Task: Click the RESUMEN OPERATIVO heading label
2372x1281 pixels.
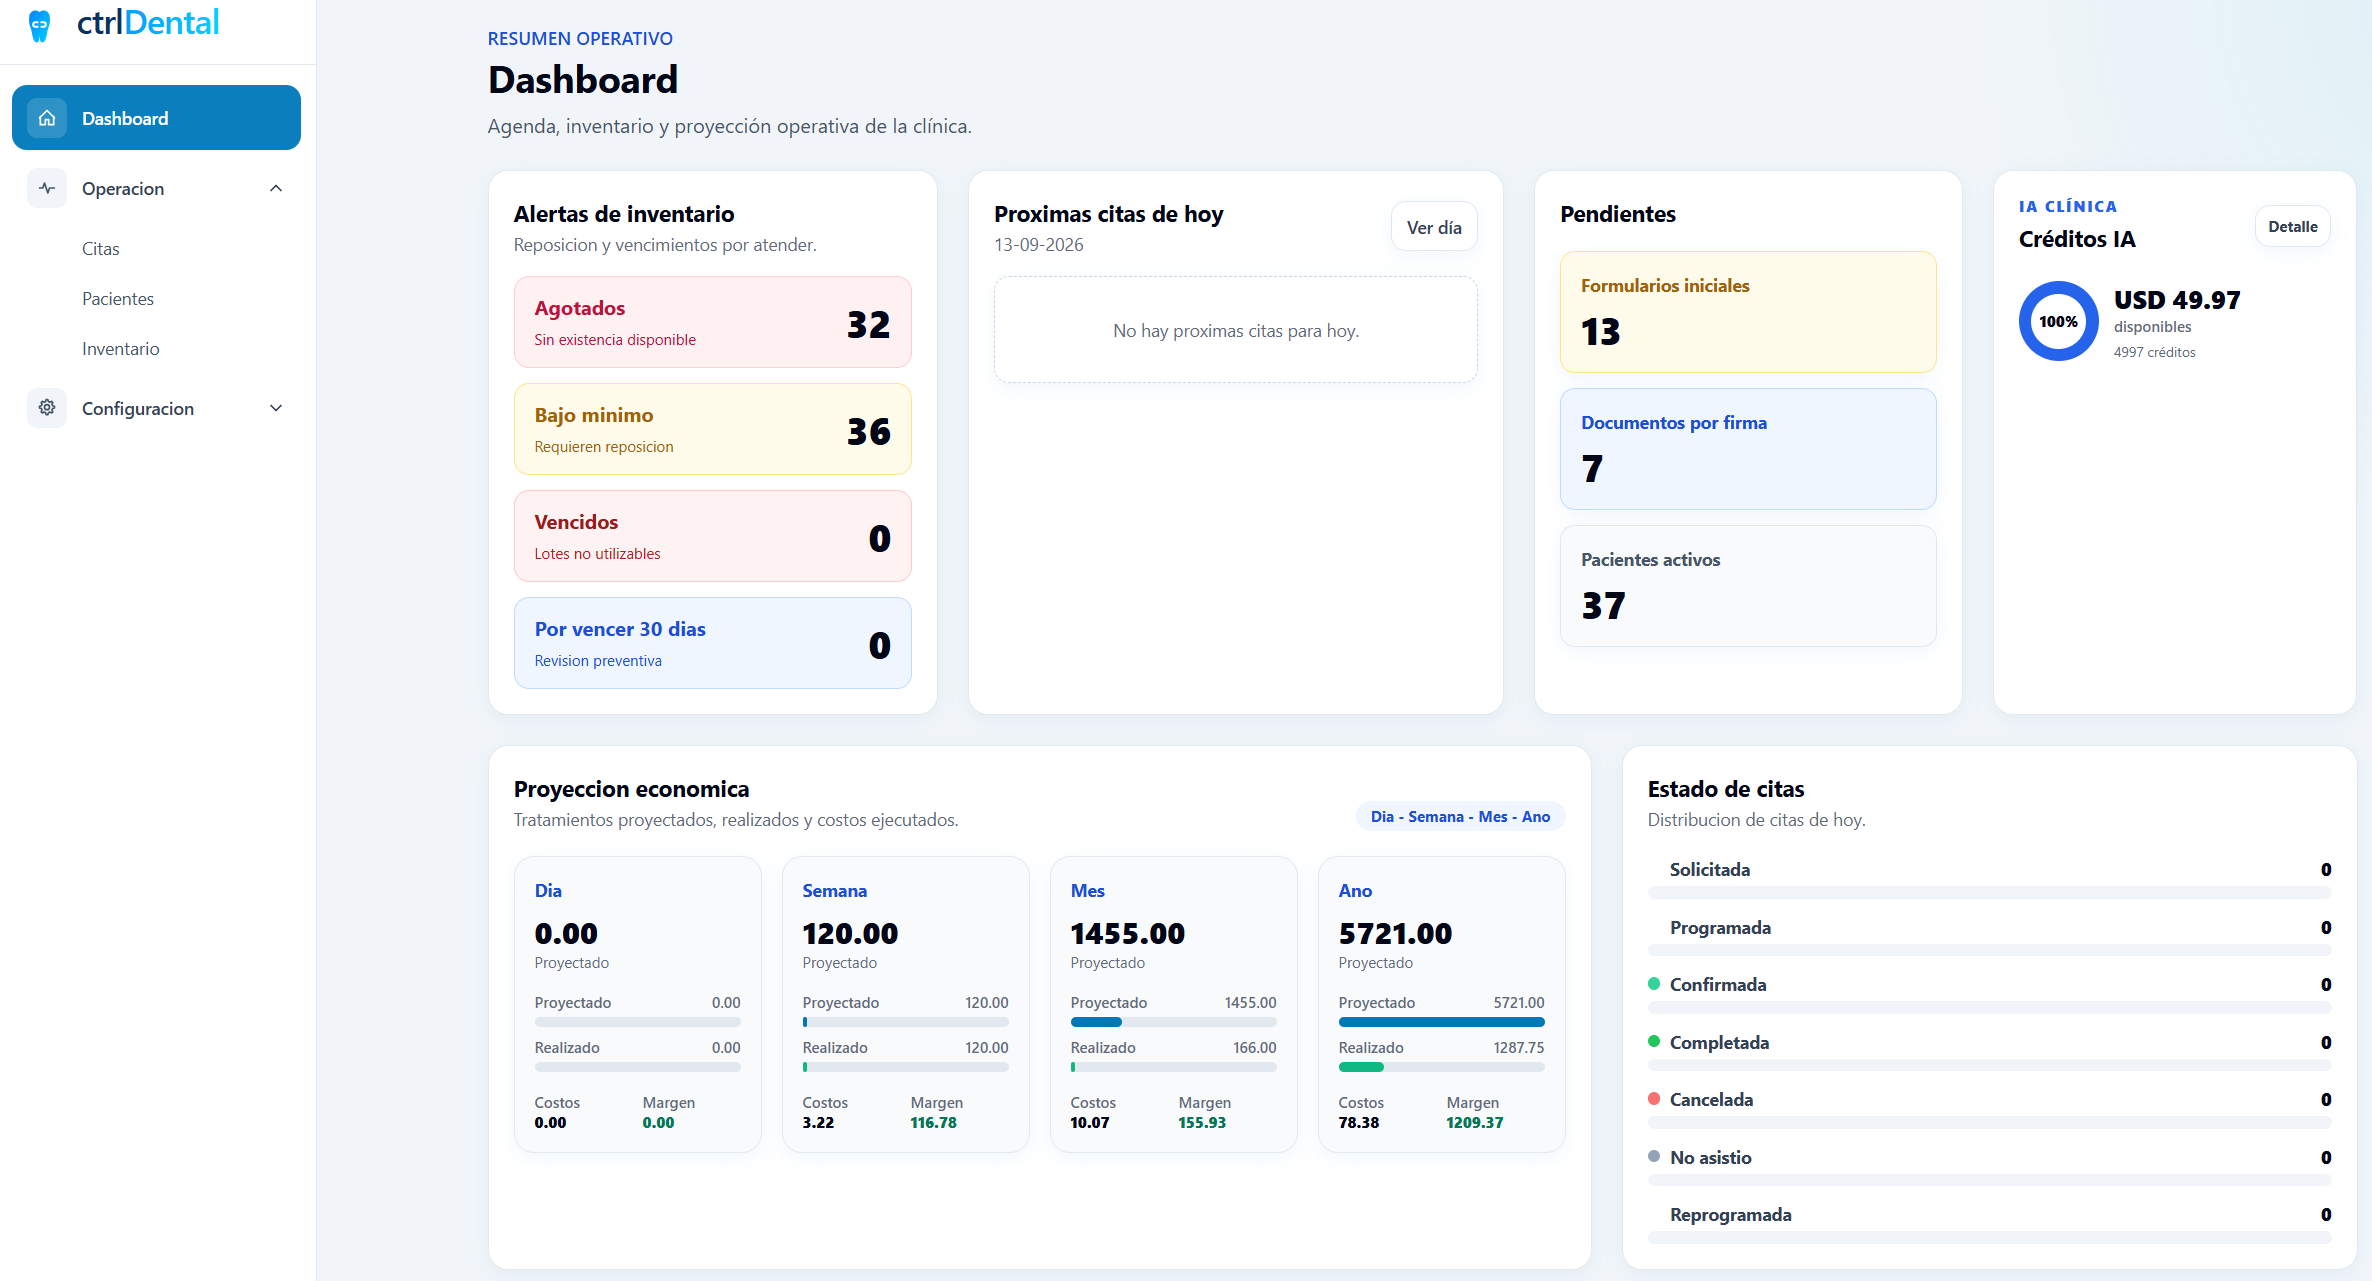Action: (580, 39)
